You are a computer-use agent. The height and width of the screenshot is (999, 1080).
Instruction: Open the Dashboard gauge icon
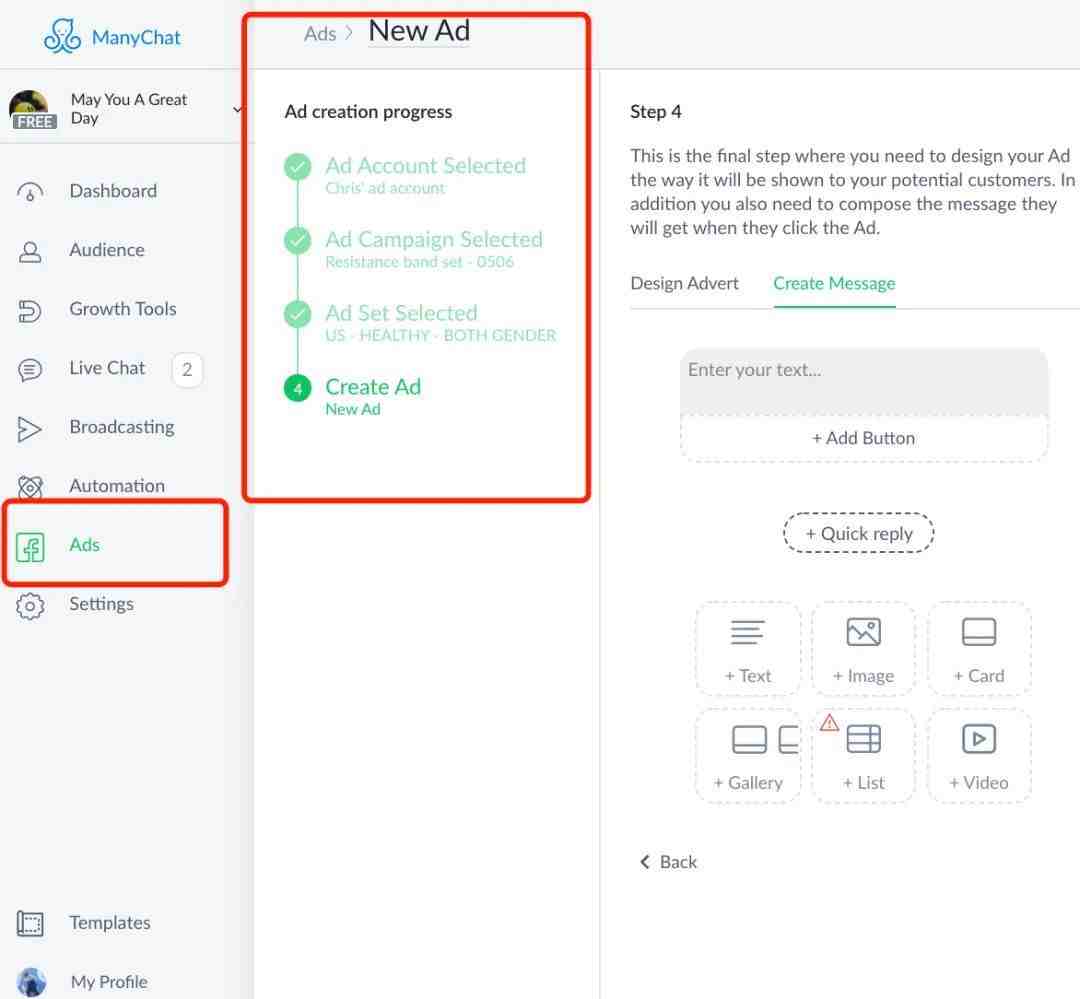(x=30, y=192)
